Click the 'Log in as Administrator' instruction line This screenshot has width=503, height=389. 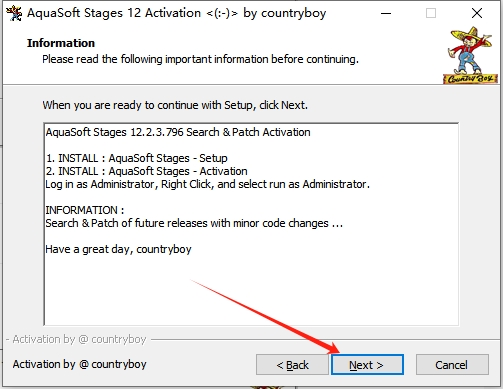pyautogui.click(x=207, y=184)
